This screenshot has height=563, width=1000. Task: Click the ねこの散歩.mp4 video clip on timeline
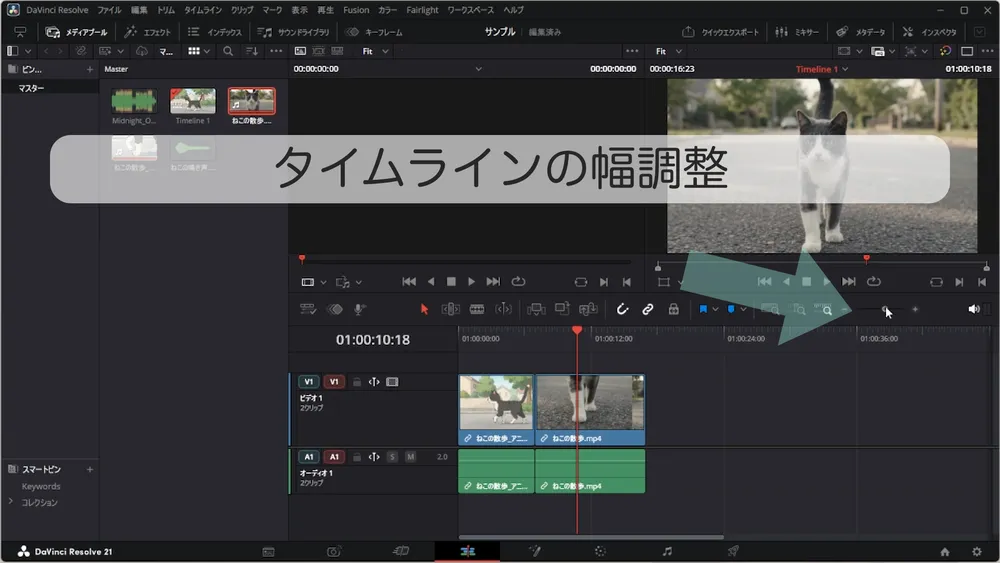[590, 409]
